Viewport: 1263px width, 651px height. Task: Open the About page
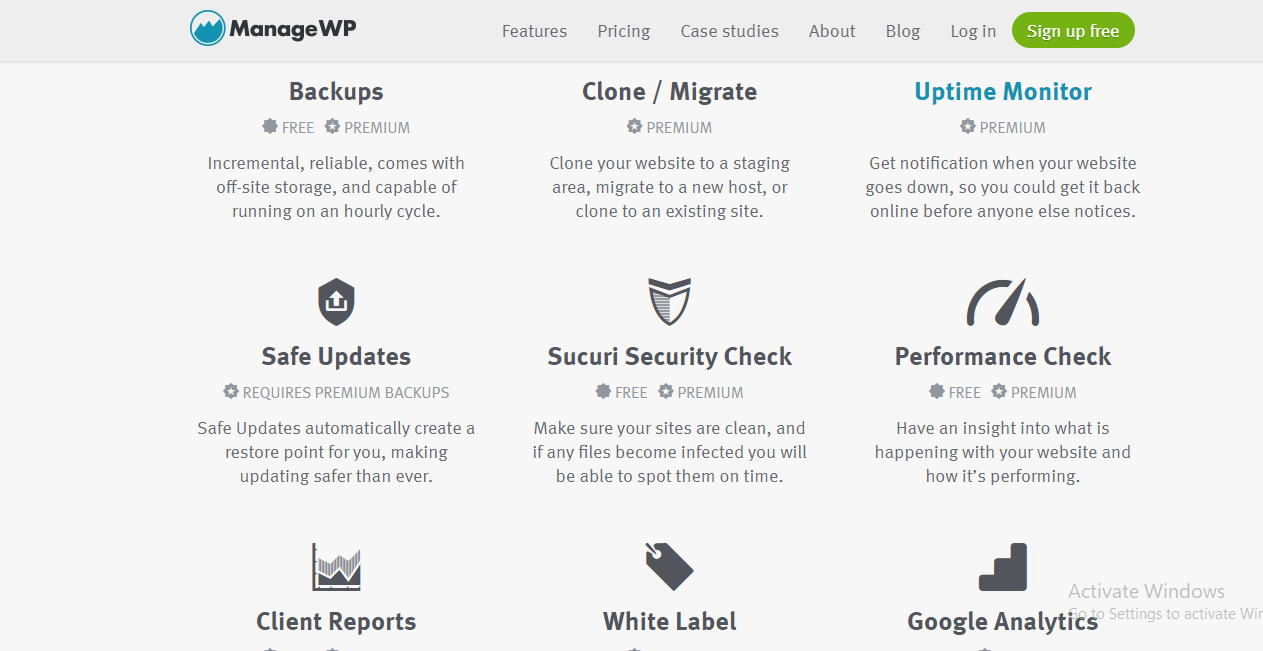tap(832, 31)
